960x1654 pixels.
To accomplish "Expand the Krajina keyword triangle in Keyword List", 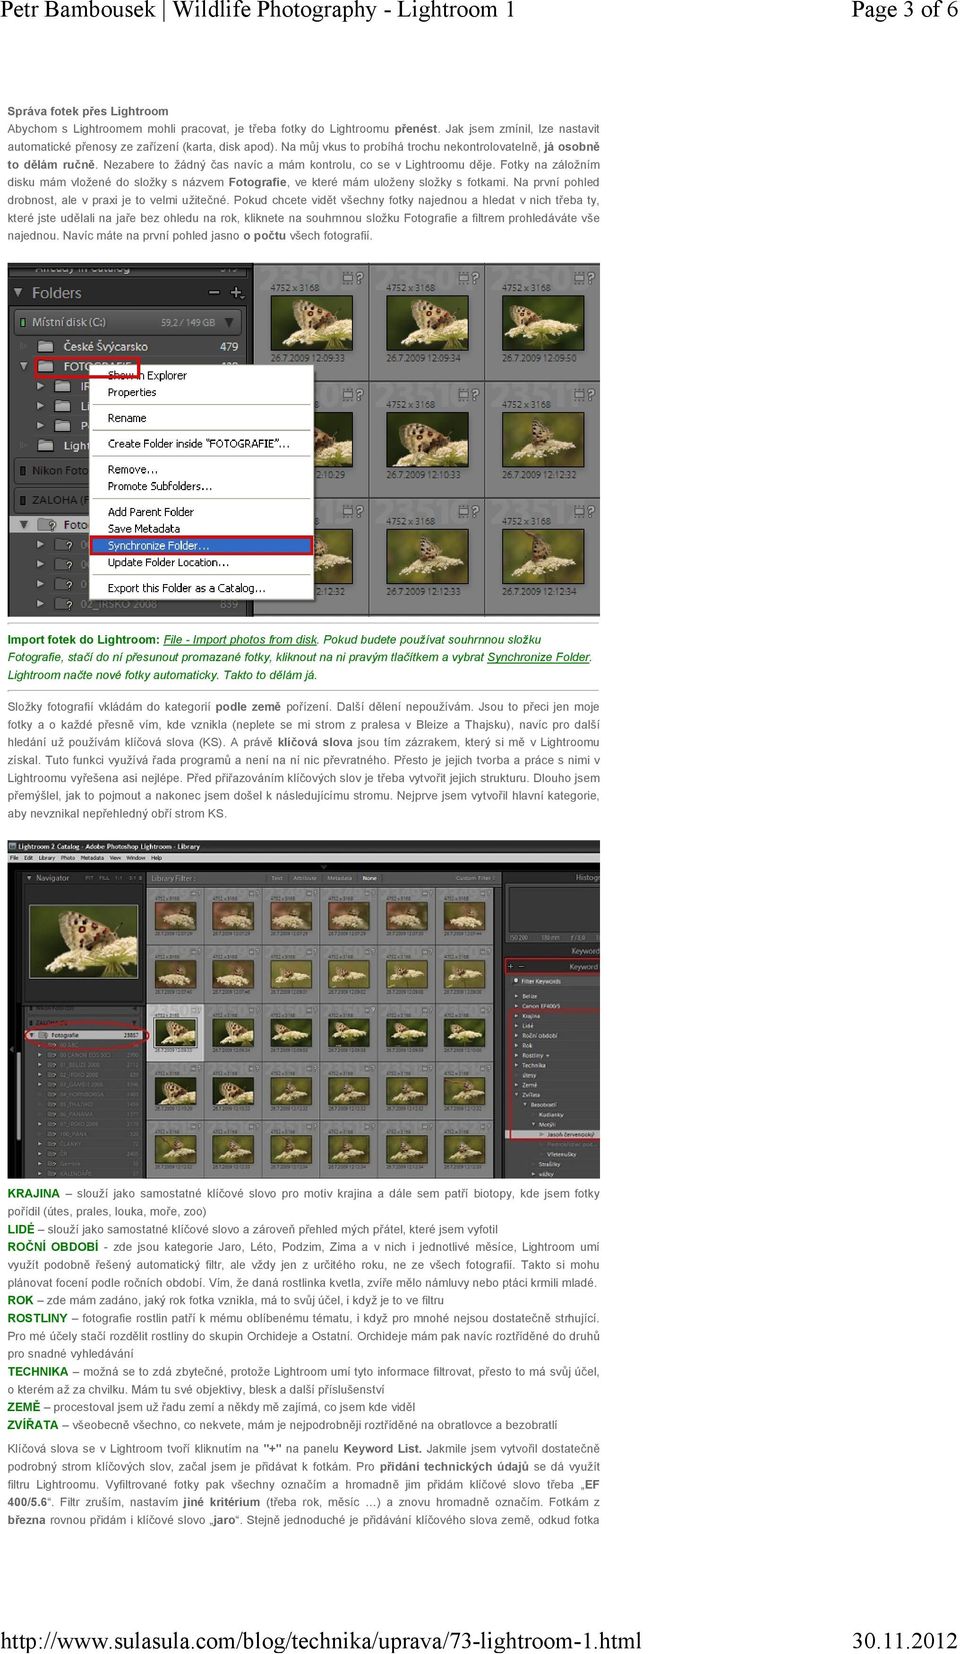I will tap(516, 1015).
